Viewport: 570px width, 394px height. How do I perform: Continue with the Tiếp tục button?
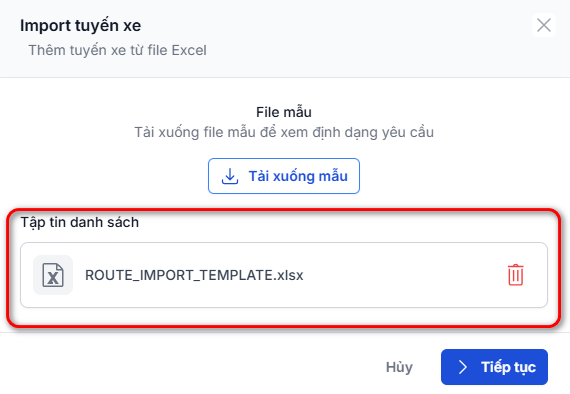click(494, 367)
